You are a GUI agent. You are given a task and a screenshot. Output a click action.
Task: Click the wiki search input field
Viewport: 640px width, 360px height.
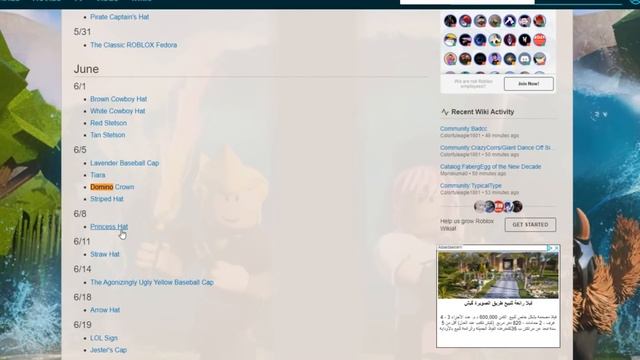[467, 2]
